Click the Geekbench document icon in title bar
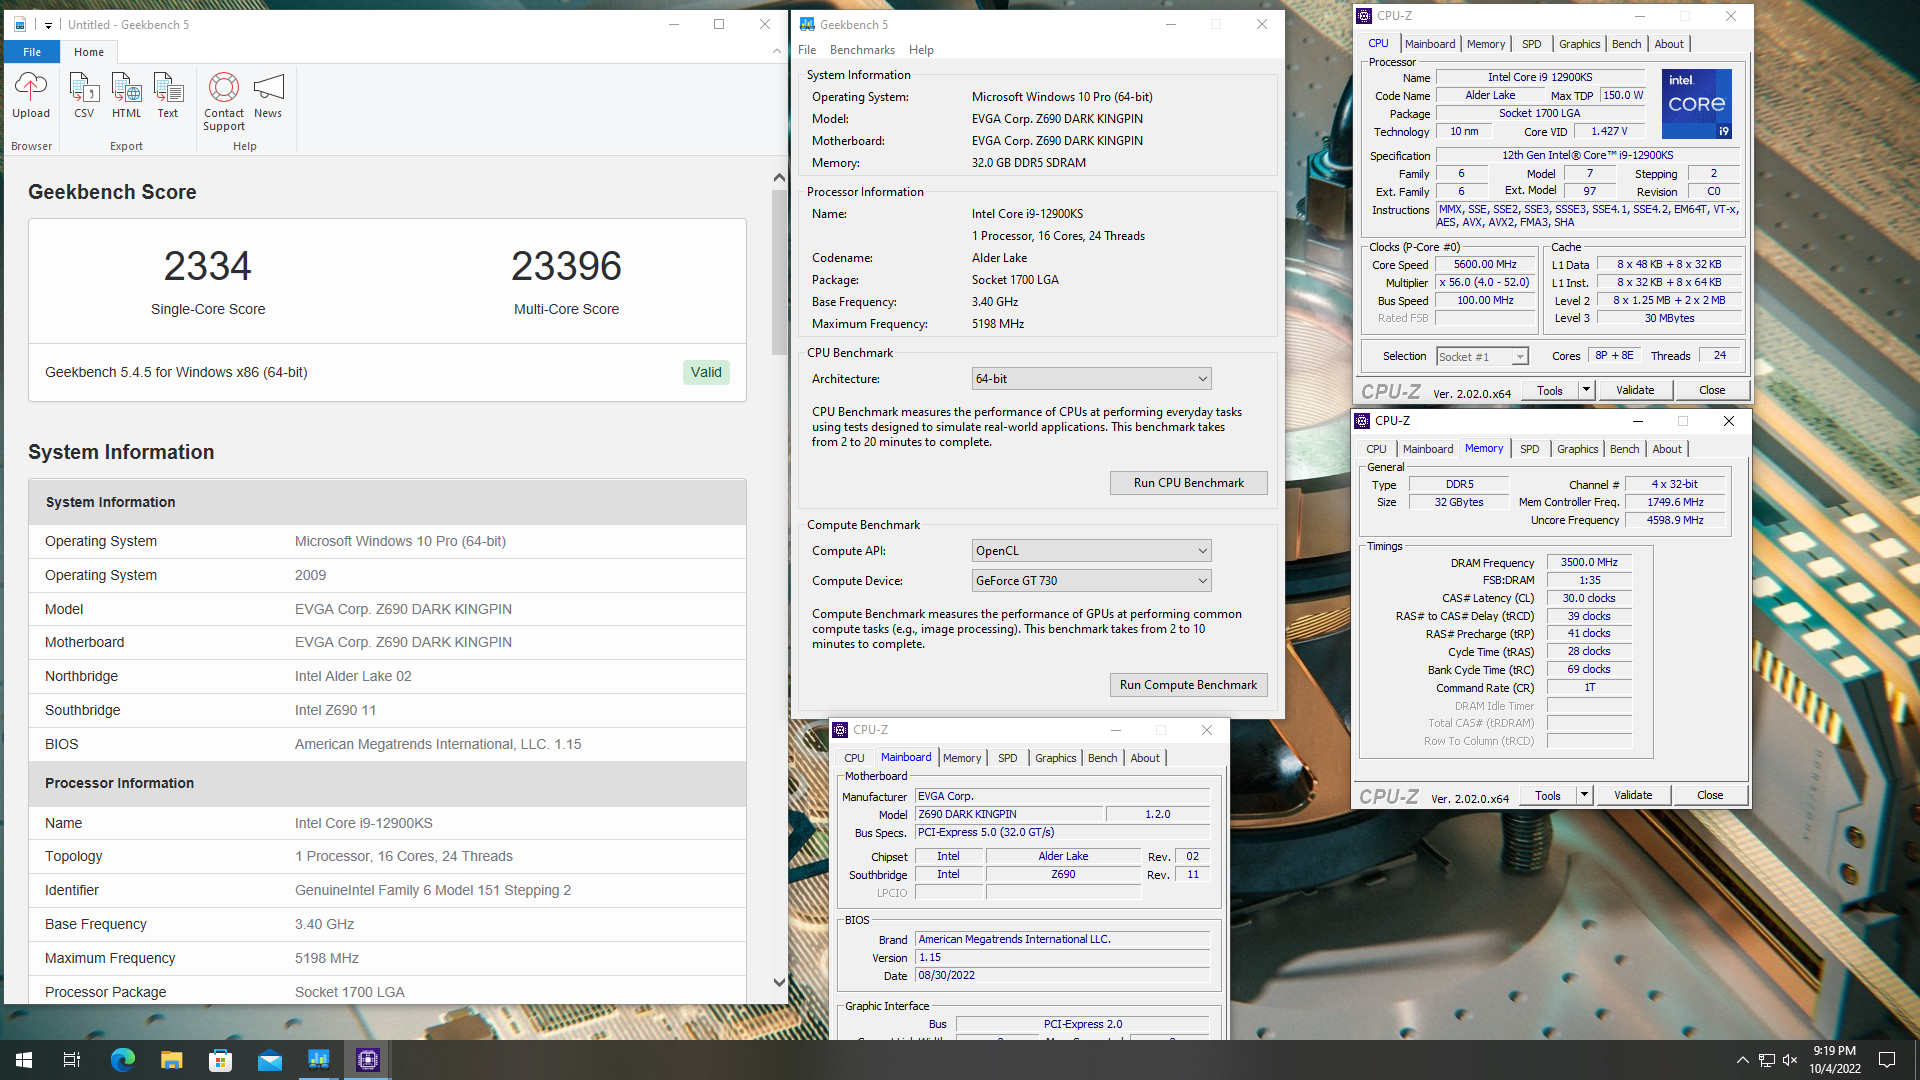 pyautogui.click(x=20, y=24)
